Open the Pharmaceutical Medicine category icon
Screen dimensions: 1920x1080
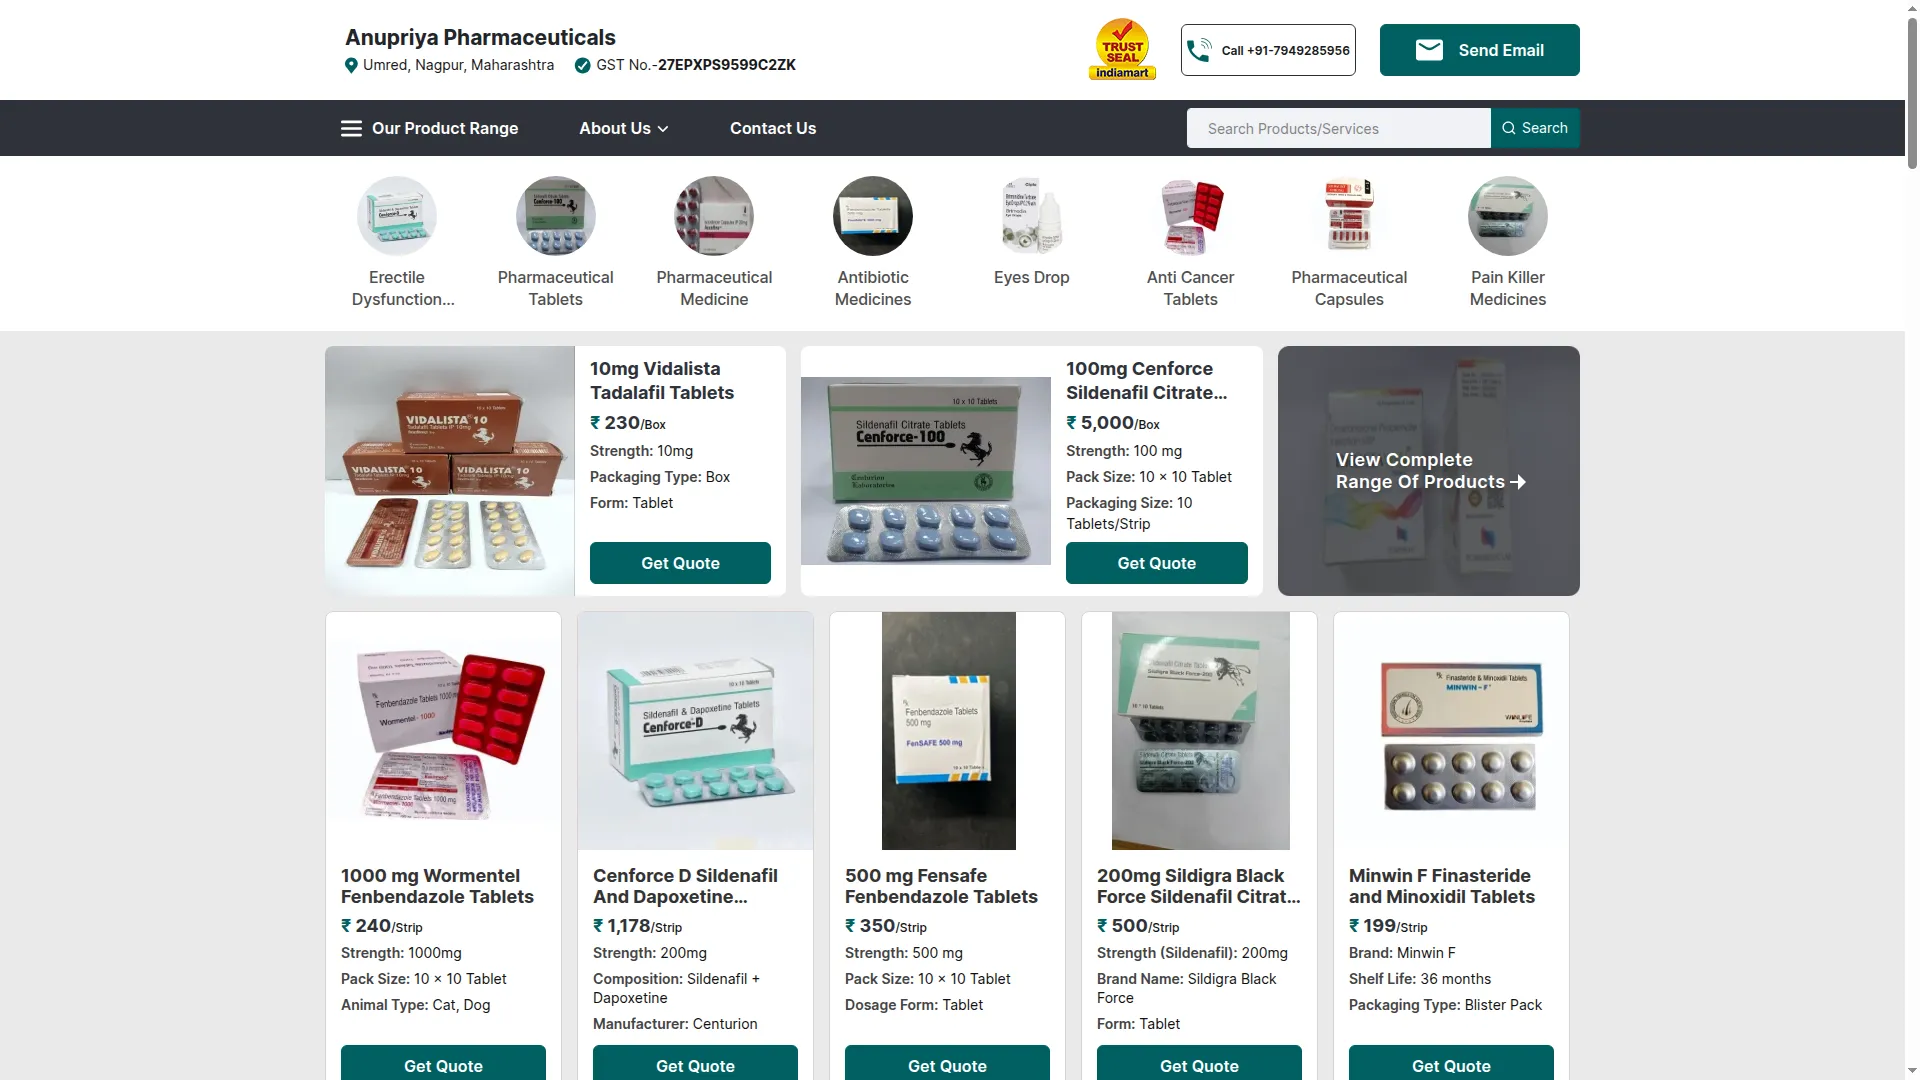tap(714, 216)
